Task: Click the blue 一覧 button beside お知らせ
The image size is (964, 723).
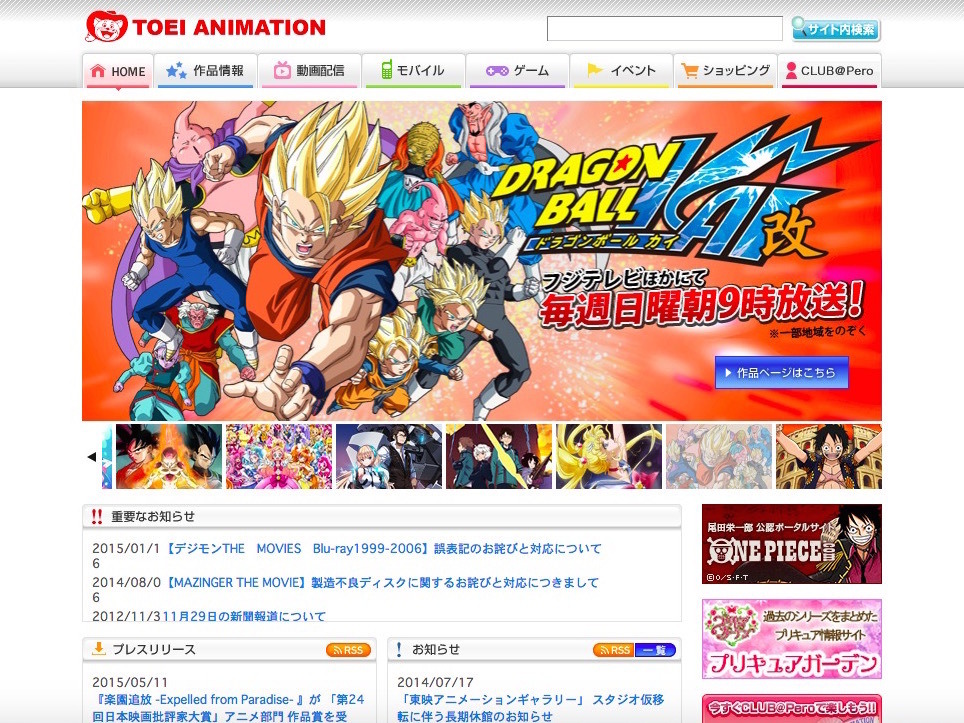Action: (x=657, y=649)
